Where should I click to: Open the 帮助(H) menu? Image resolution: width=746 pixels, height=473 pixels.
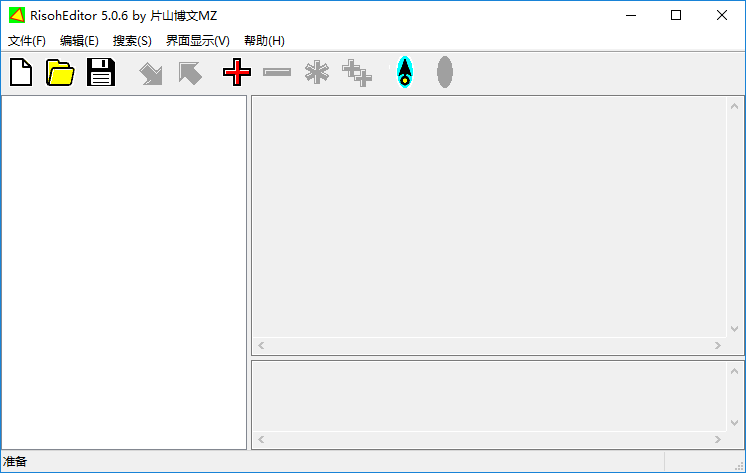[264, 41]
